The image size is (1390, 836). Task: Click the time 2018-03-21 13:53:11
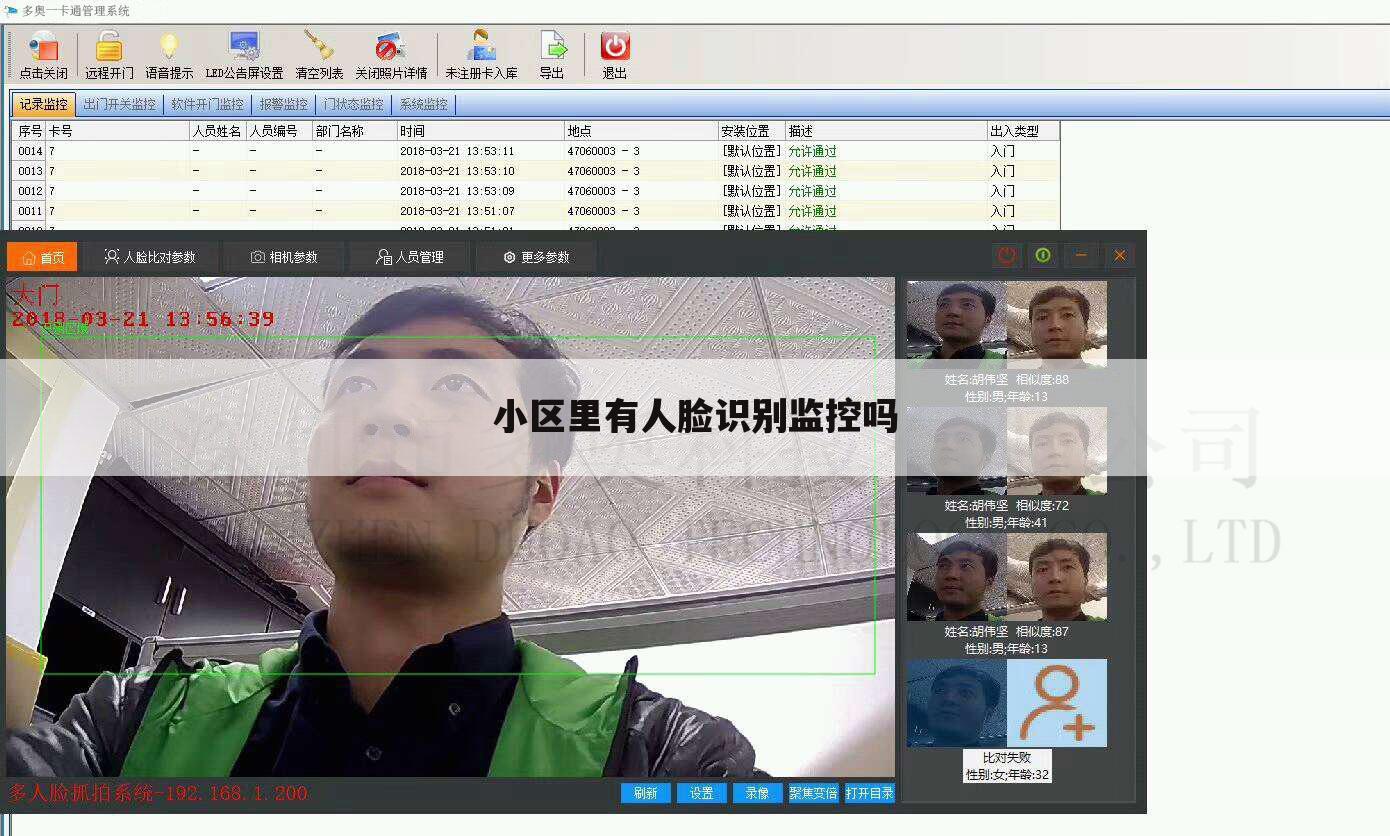457,151
